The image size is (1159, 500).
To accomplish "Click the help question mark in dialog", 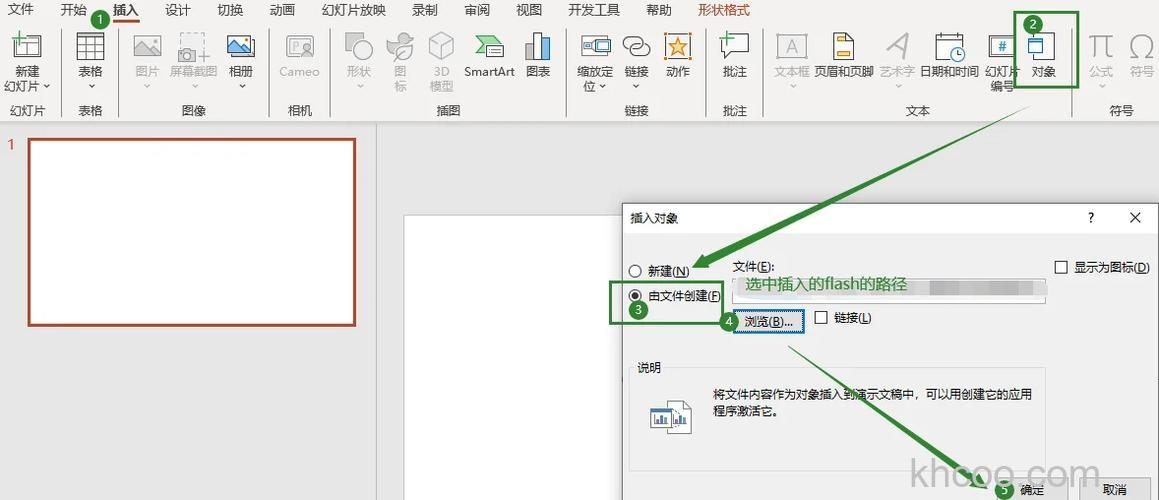I will (1090, 218).
